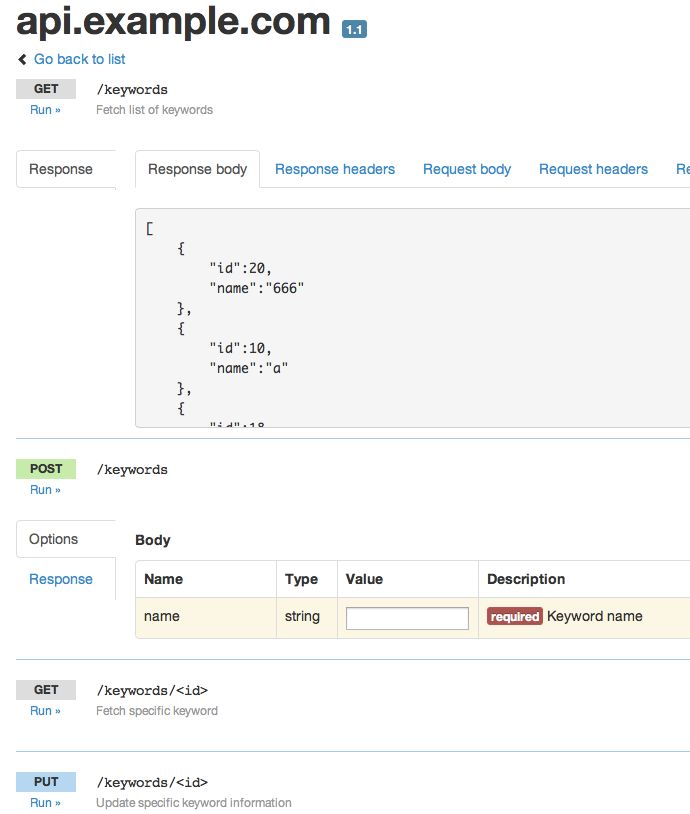Run the PUT /keywords/<id> request
This screenshot has height=814, width=690.
[45, 803]
